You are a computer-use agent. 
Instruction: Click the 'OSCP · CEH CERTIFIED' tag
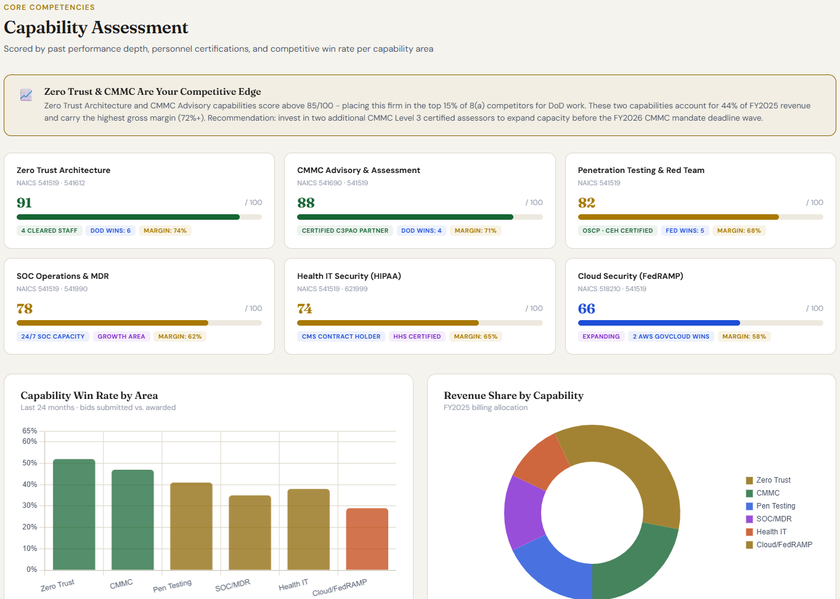(618, 230)
